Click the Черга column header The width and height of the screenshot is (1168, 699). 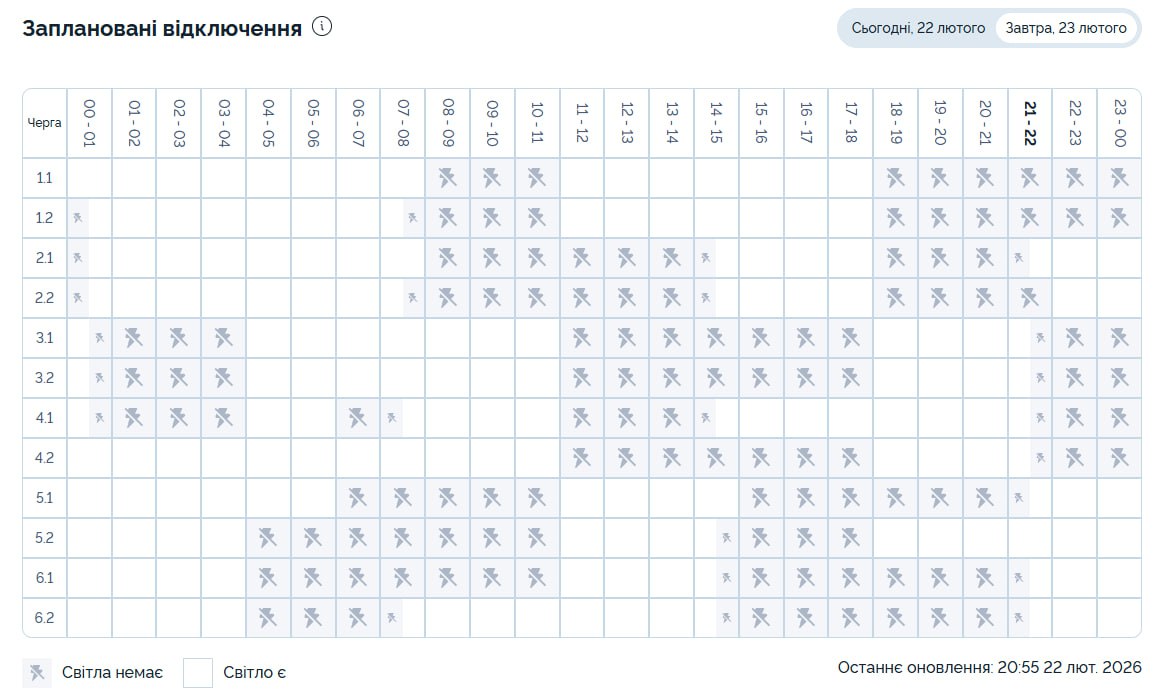click(x=44, y=123)
